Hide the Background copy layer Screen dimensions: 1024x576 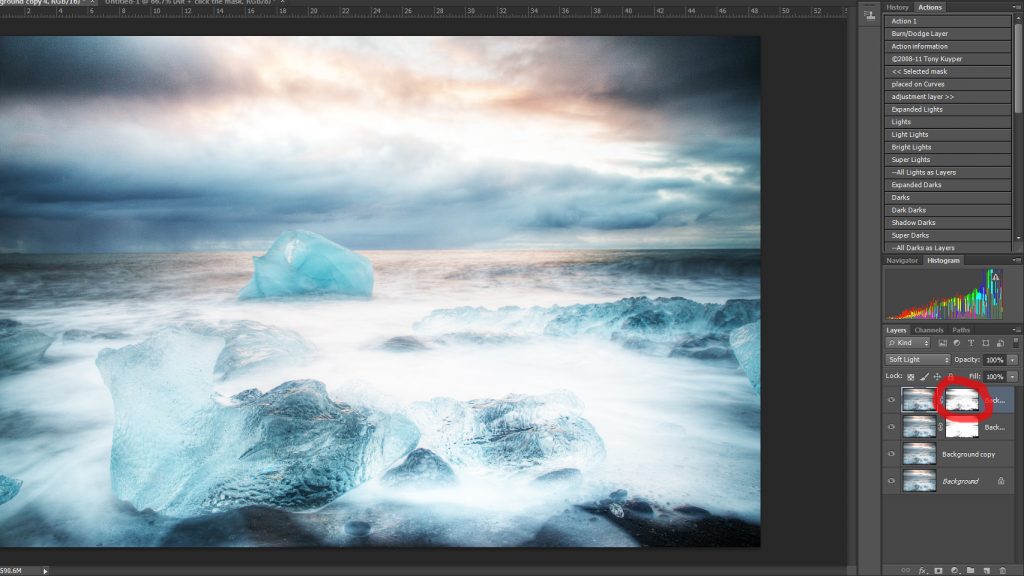click(892, 454)
